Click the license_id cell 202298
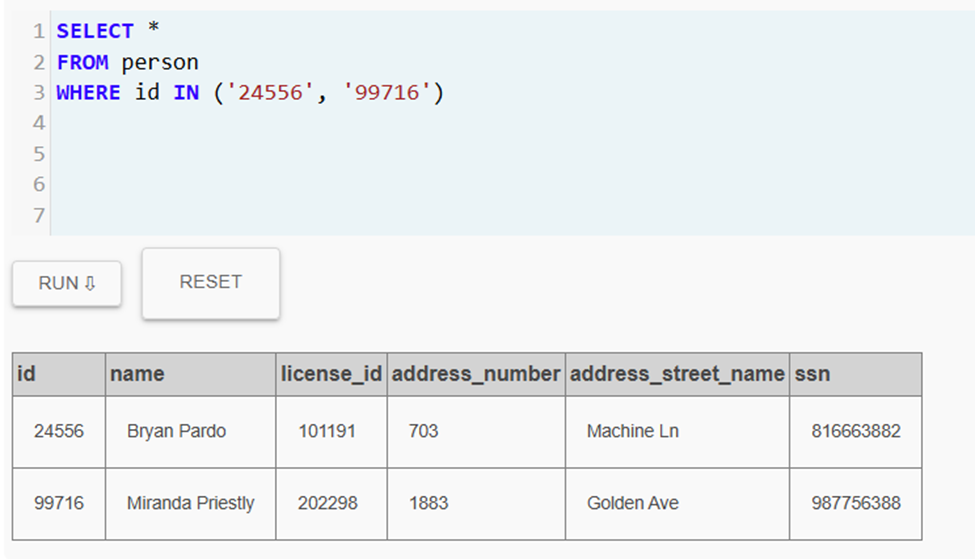This screenshot has height=559, width=975. [331, 504]
